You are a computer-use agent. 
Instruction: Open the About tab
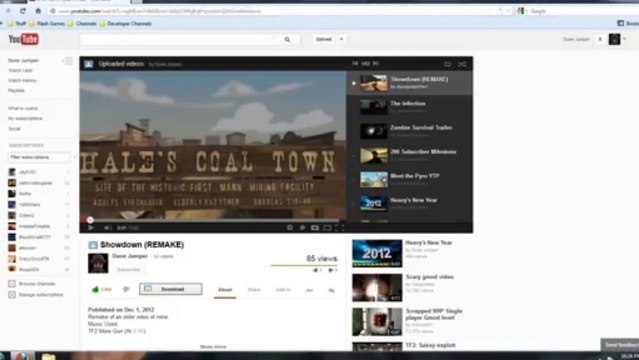pyautogui.click(x=225, y=289)
